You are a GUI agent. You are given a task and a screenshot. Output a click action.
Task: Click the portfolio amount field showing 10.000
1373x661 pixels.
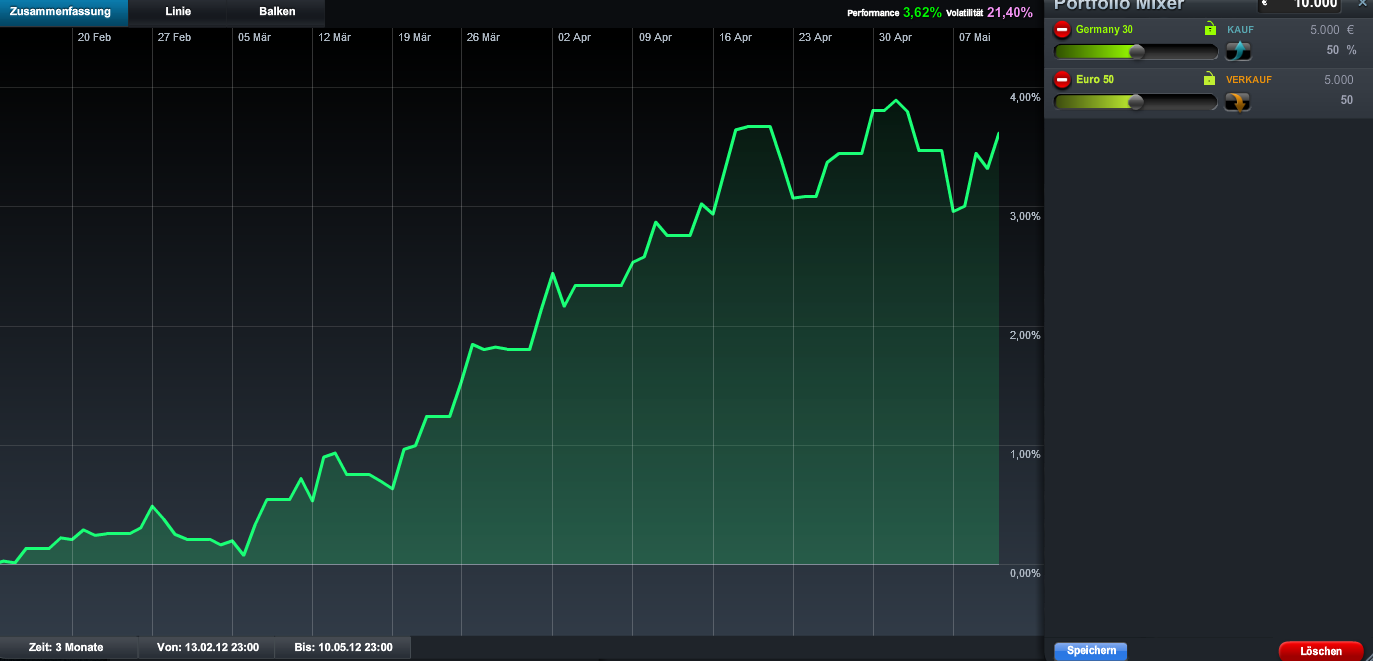pos(1300,5)
